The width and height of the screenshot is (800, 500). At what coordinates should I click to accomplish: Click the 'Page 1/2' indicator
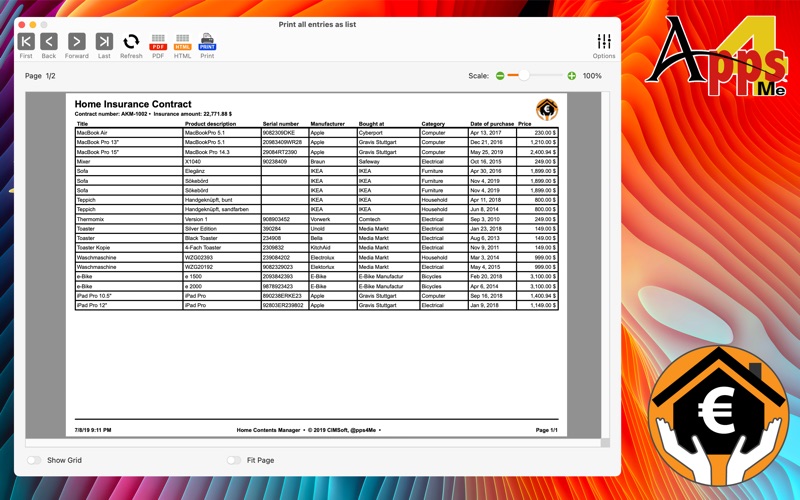pyautogui.click(x=40, y=76)
